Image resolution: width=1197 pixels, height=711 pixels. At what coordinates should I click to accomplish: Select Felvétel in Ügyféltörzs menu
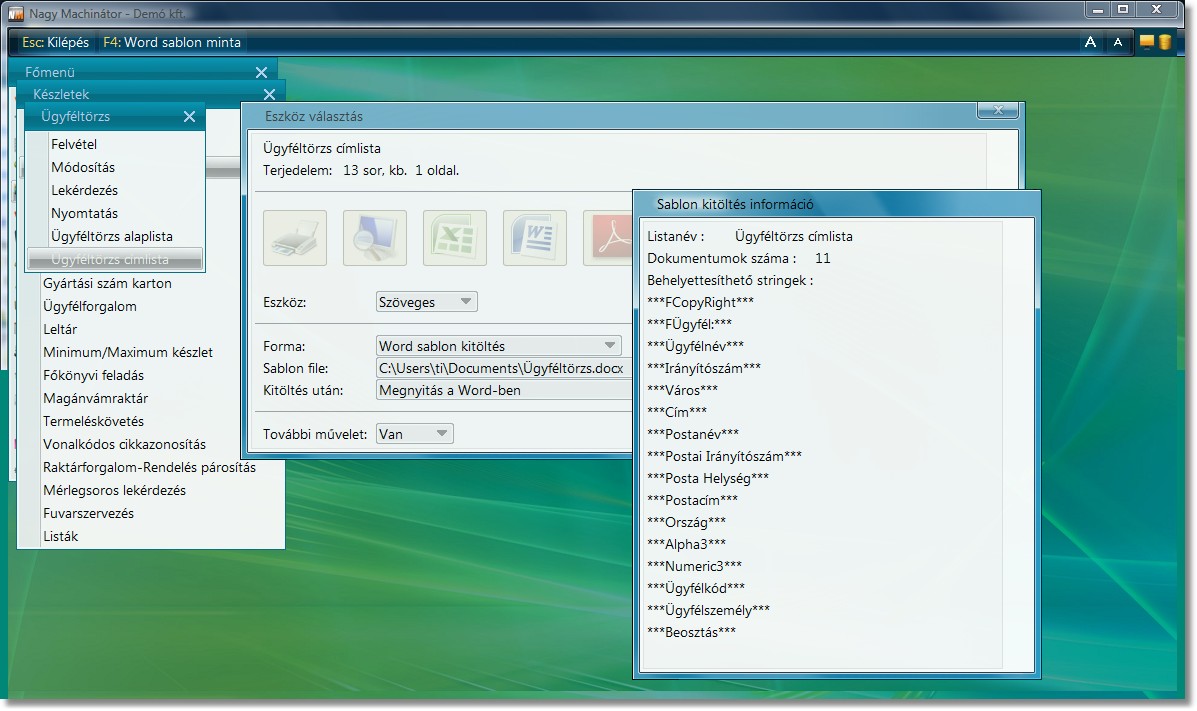click(x=74, y=144)
